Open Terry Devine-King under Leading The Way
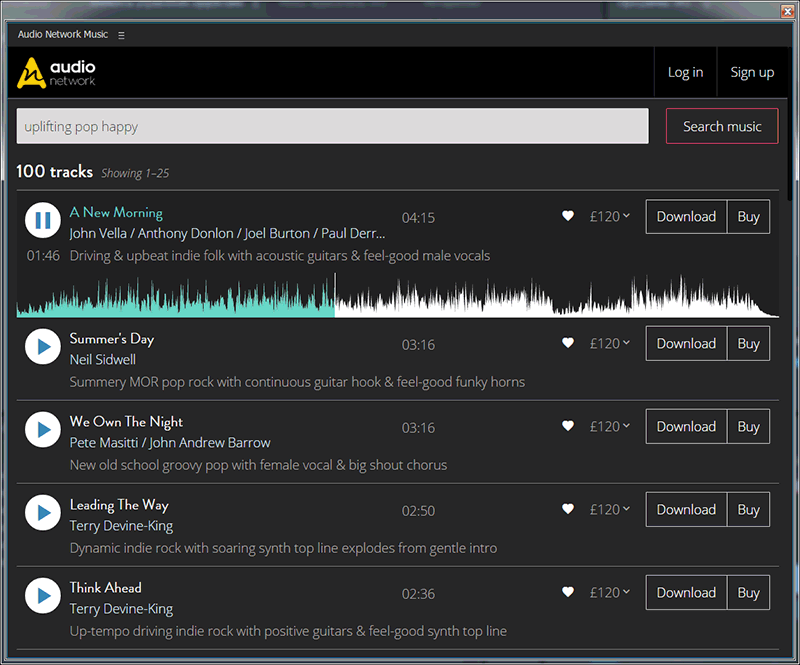This screenshot has height=665, width=800. pyautogui.click(x=121, y=526)
